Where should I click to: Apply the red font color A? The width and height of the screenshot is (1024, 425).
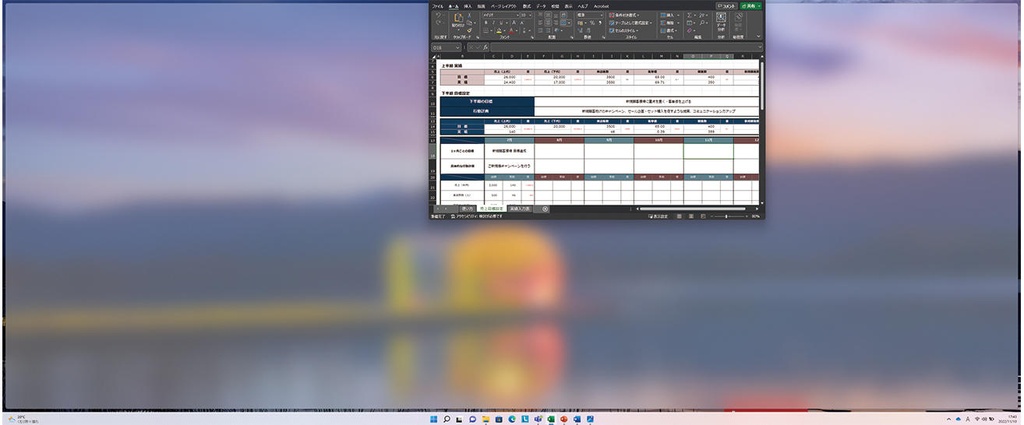tap(511, 31)
